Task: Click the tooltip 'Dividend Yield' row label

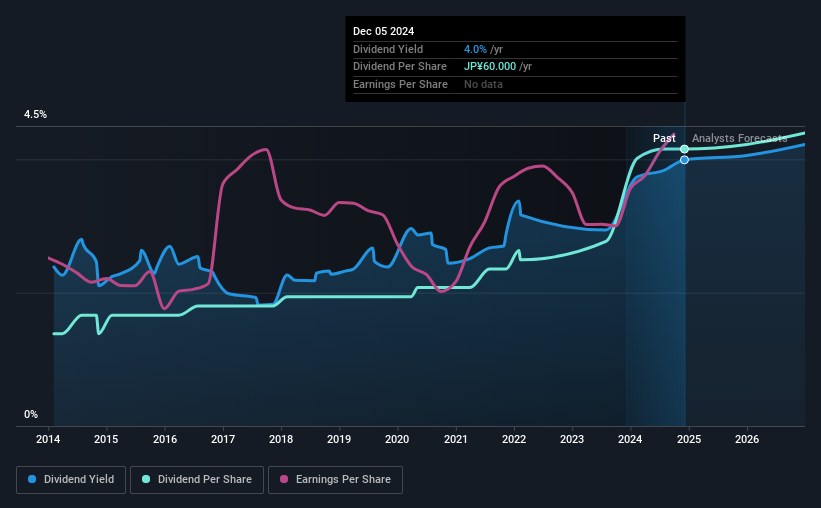Action: coord(388,49)
